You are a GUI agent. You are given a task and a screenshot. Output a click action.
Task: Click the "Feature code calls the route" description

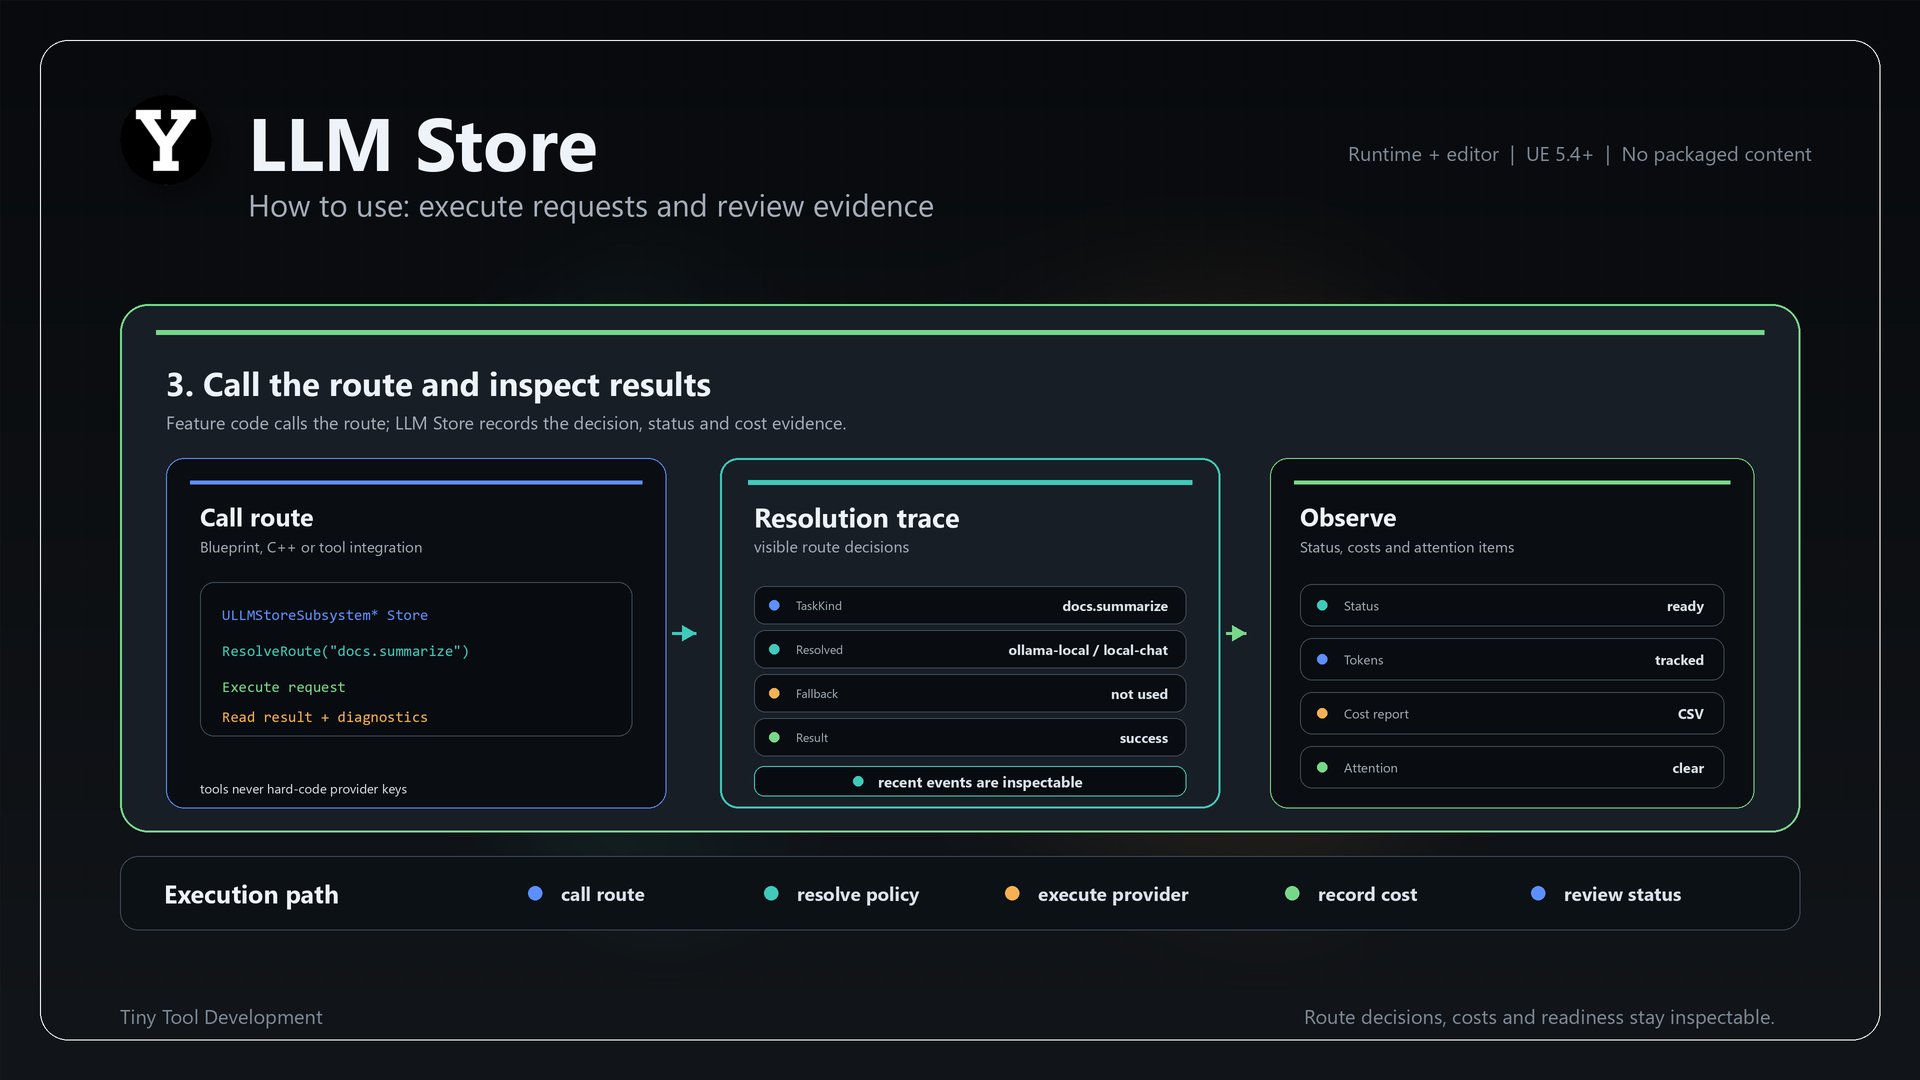506,423
